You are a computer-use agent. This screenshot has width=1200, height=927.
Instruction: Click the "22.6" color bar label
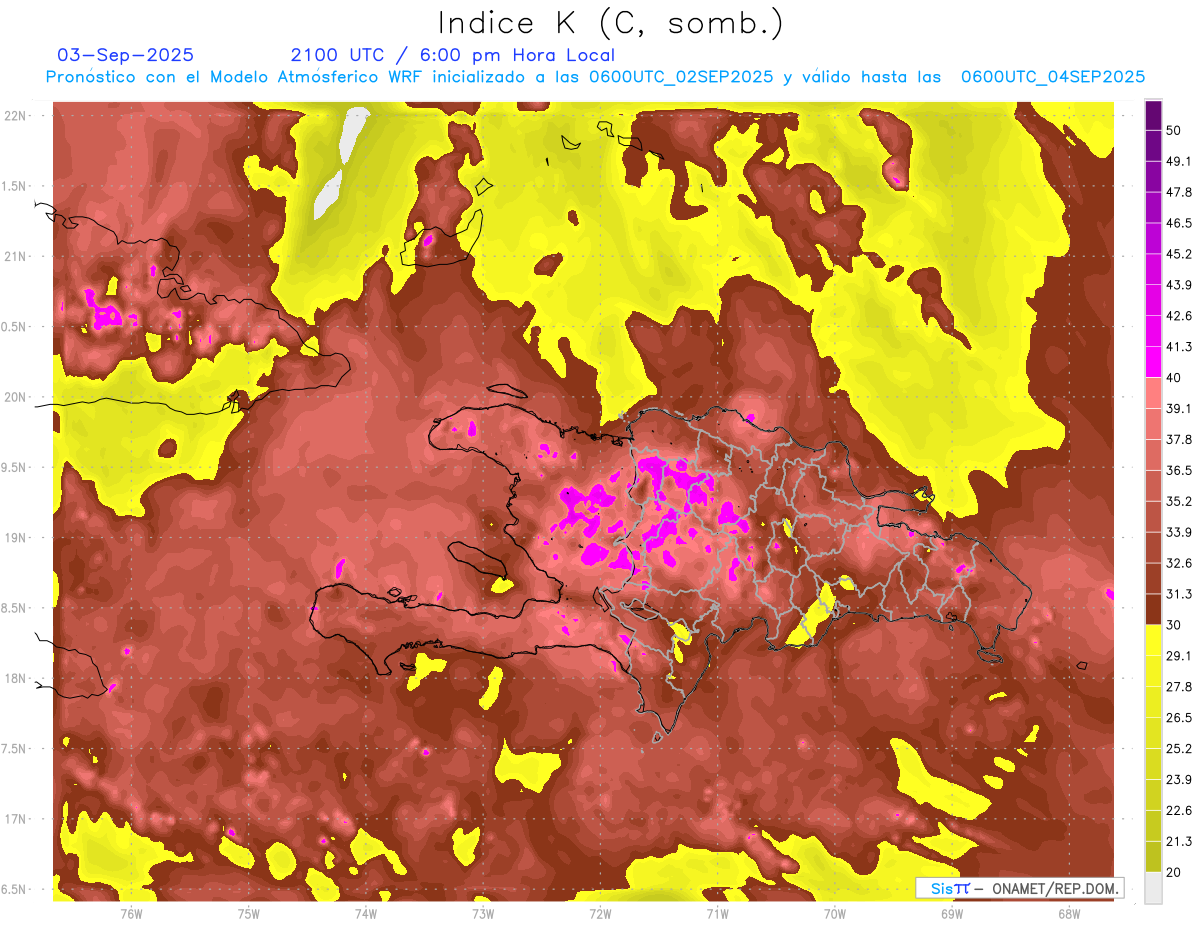1178,810
